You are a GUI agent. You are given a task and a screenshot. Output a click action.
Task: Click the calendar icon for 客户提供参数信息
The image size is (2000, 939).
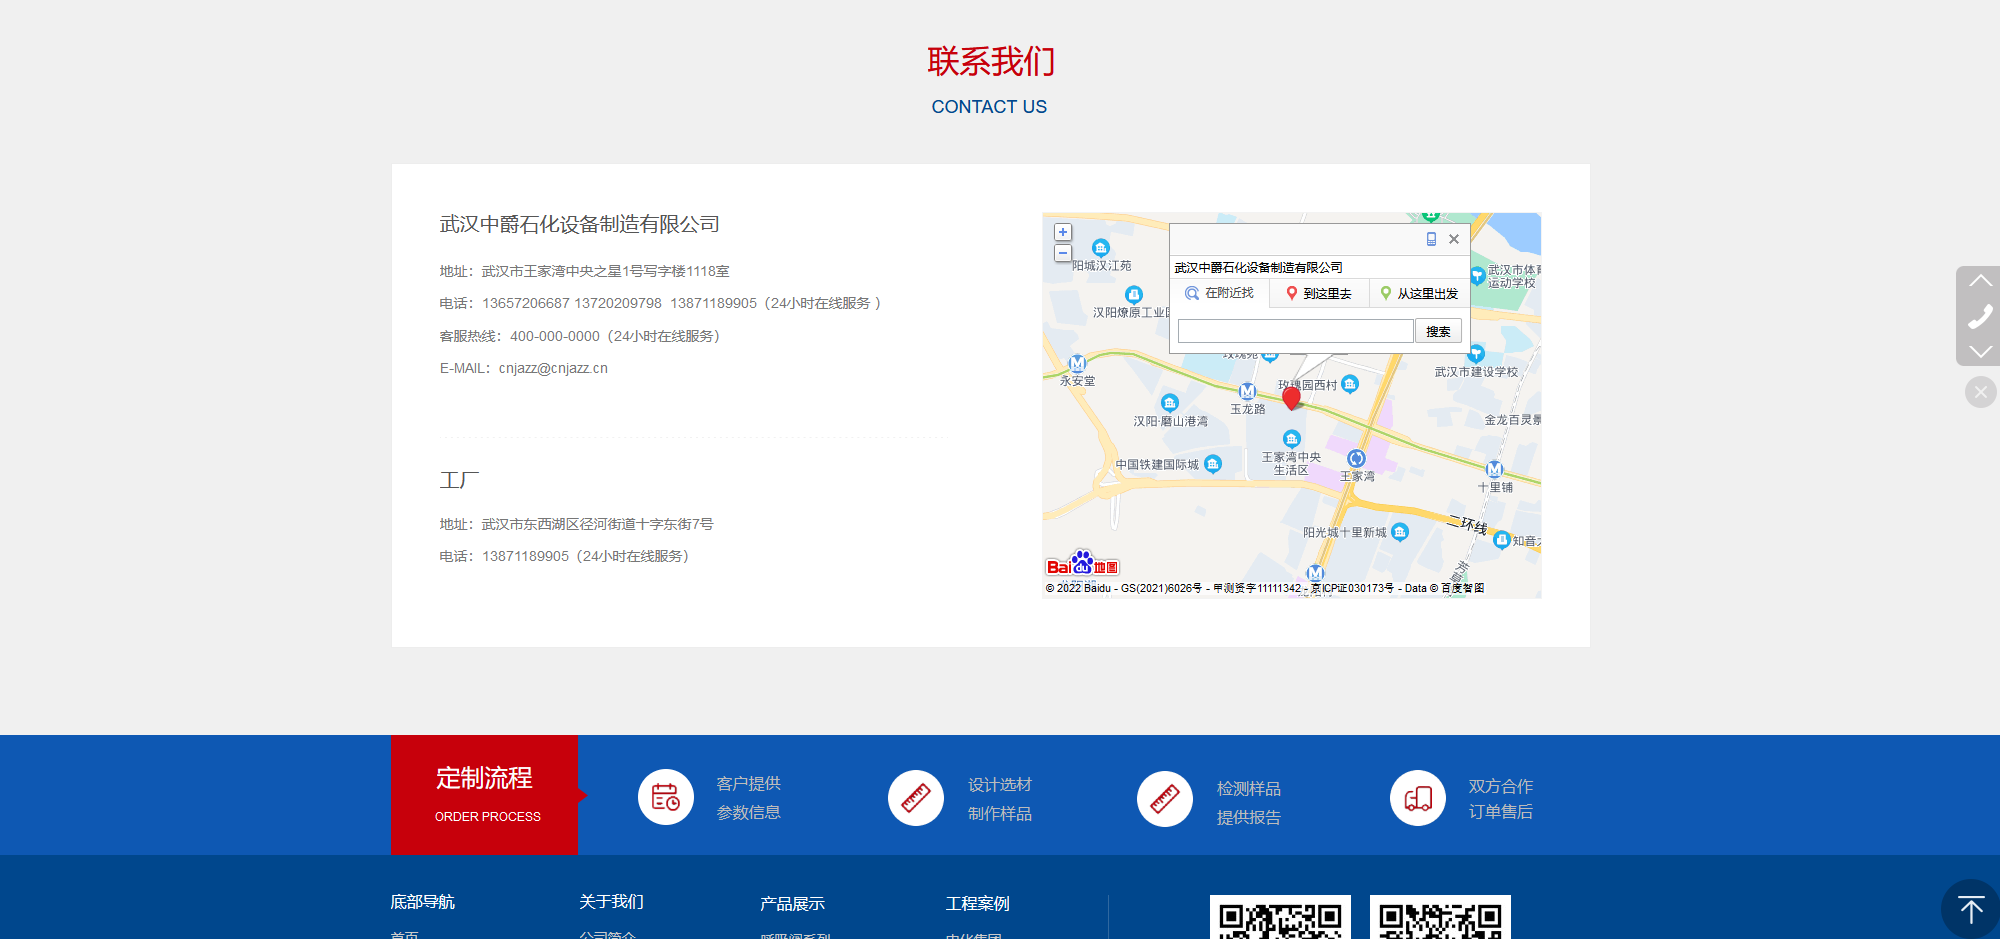[666, 797]
